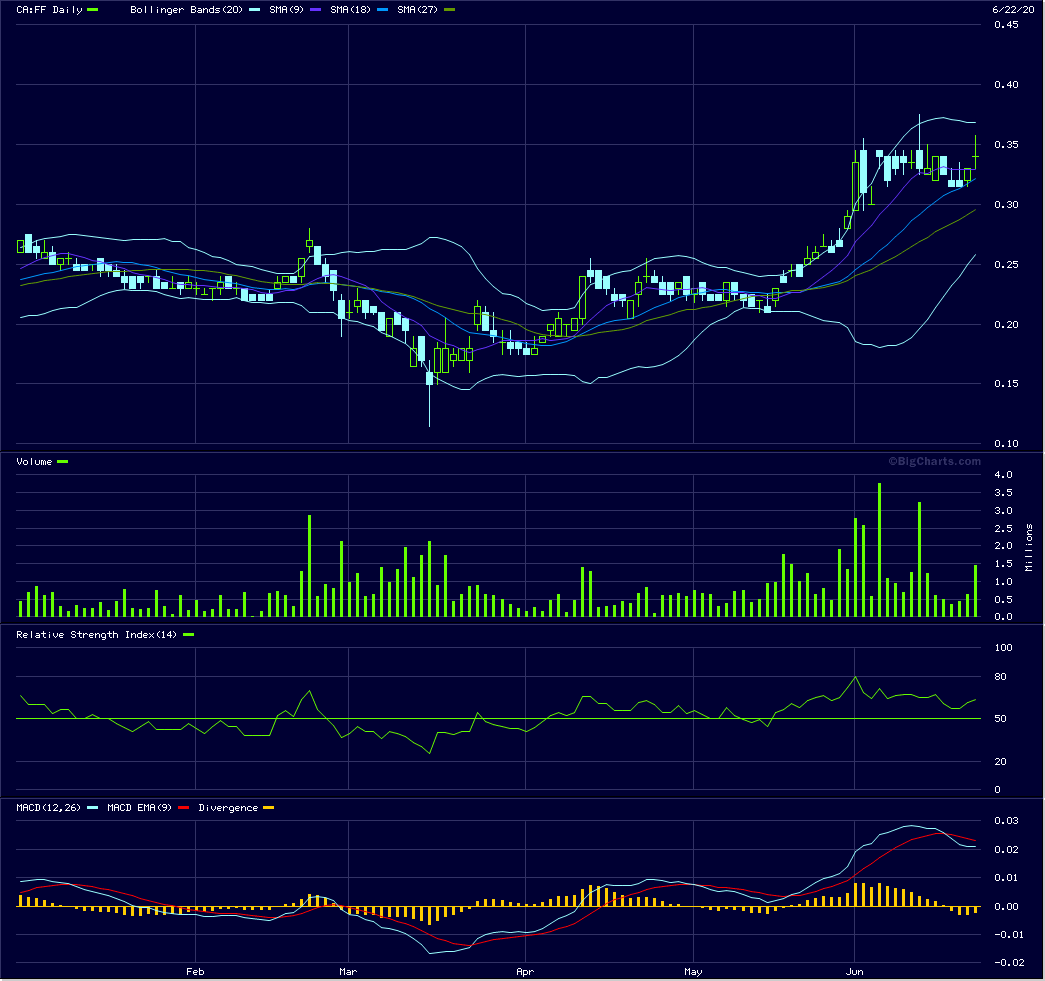Click the vertical Millions axis label

tap(1029, 547)
